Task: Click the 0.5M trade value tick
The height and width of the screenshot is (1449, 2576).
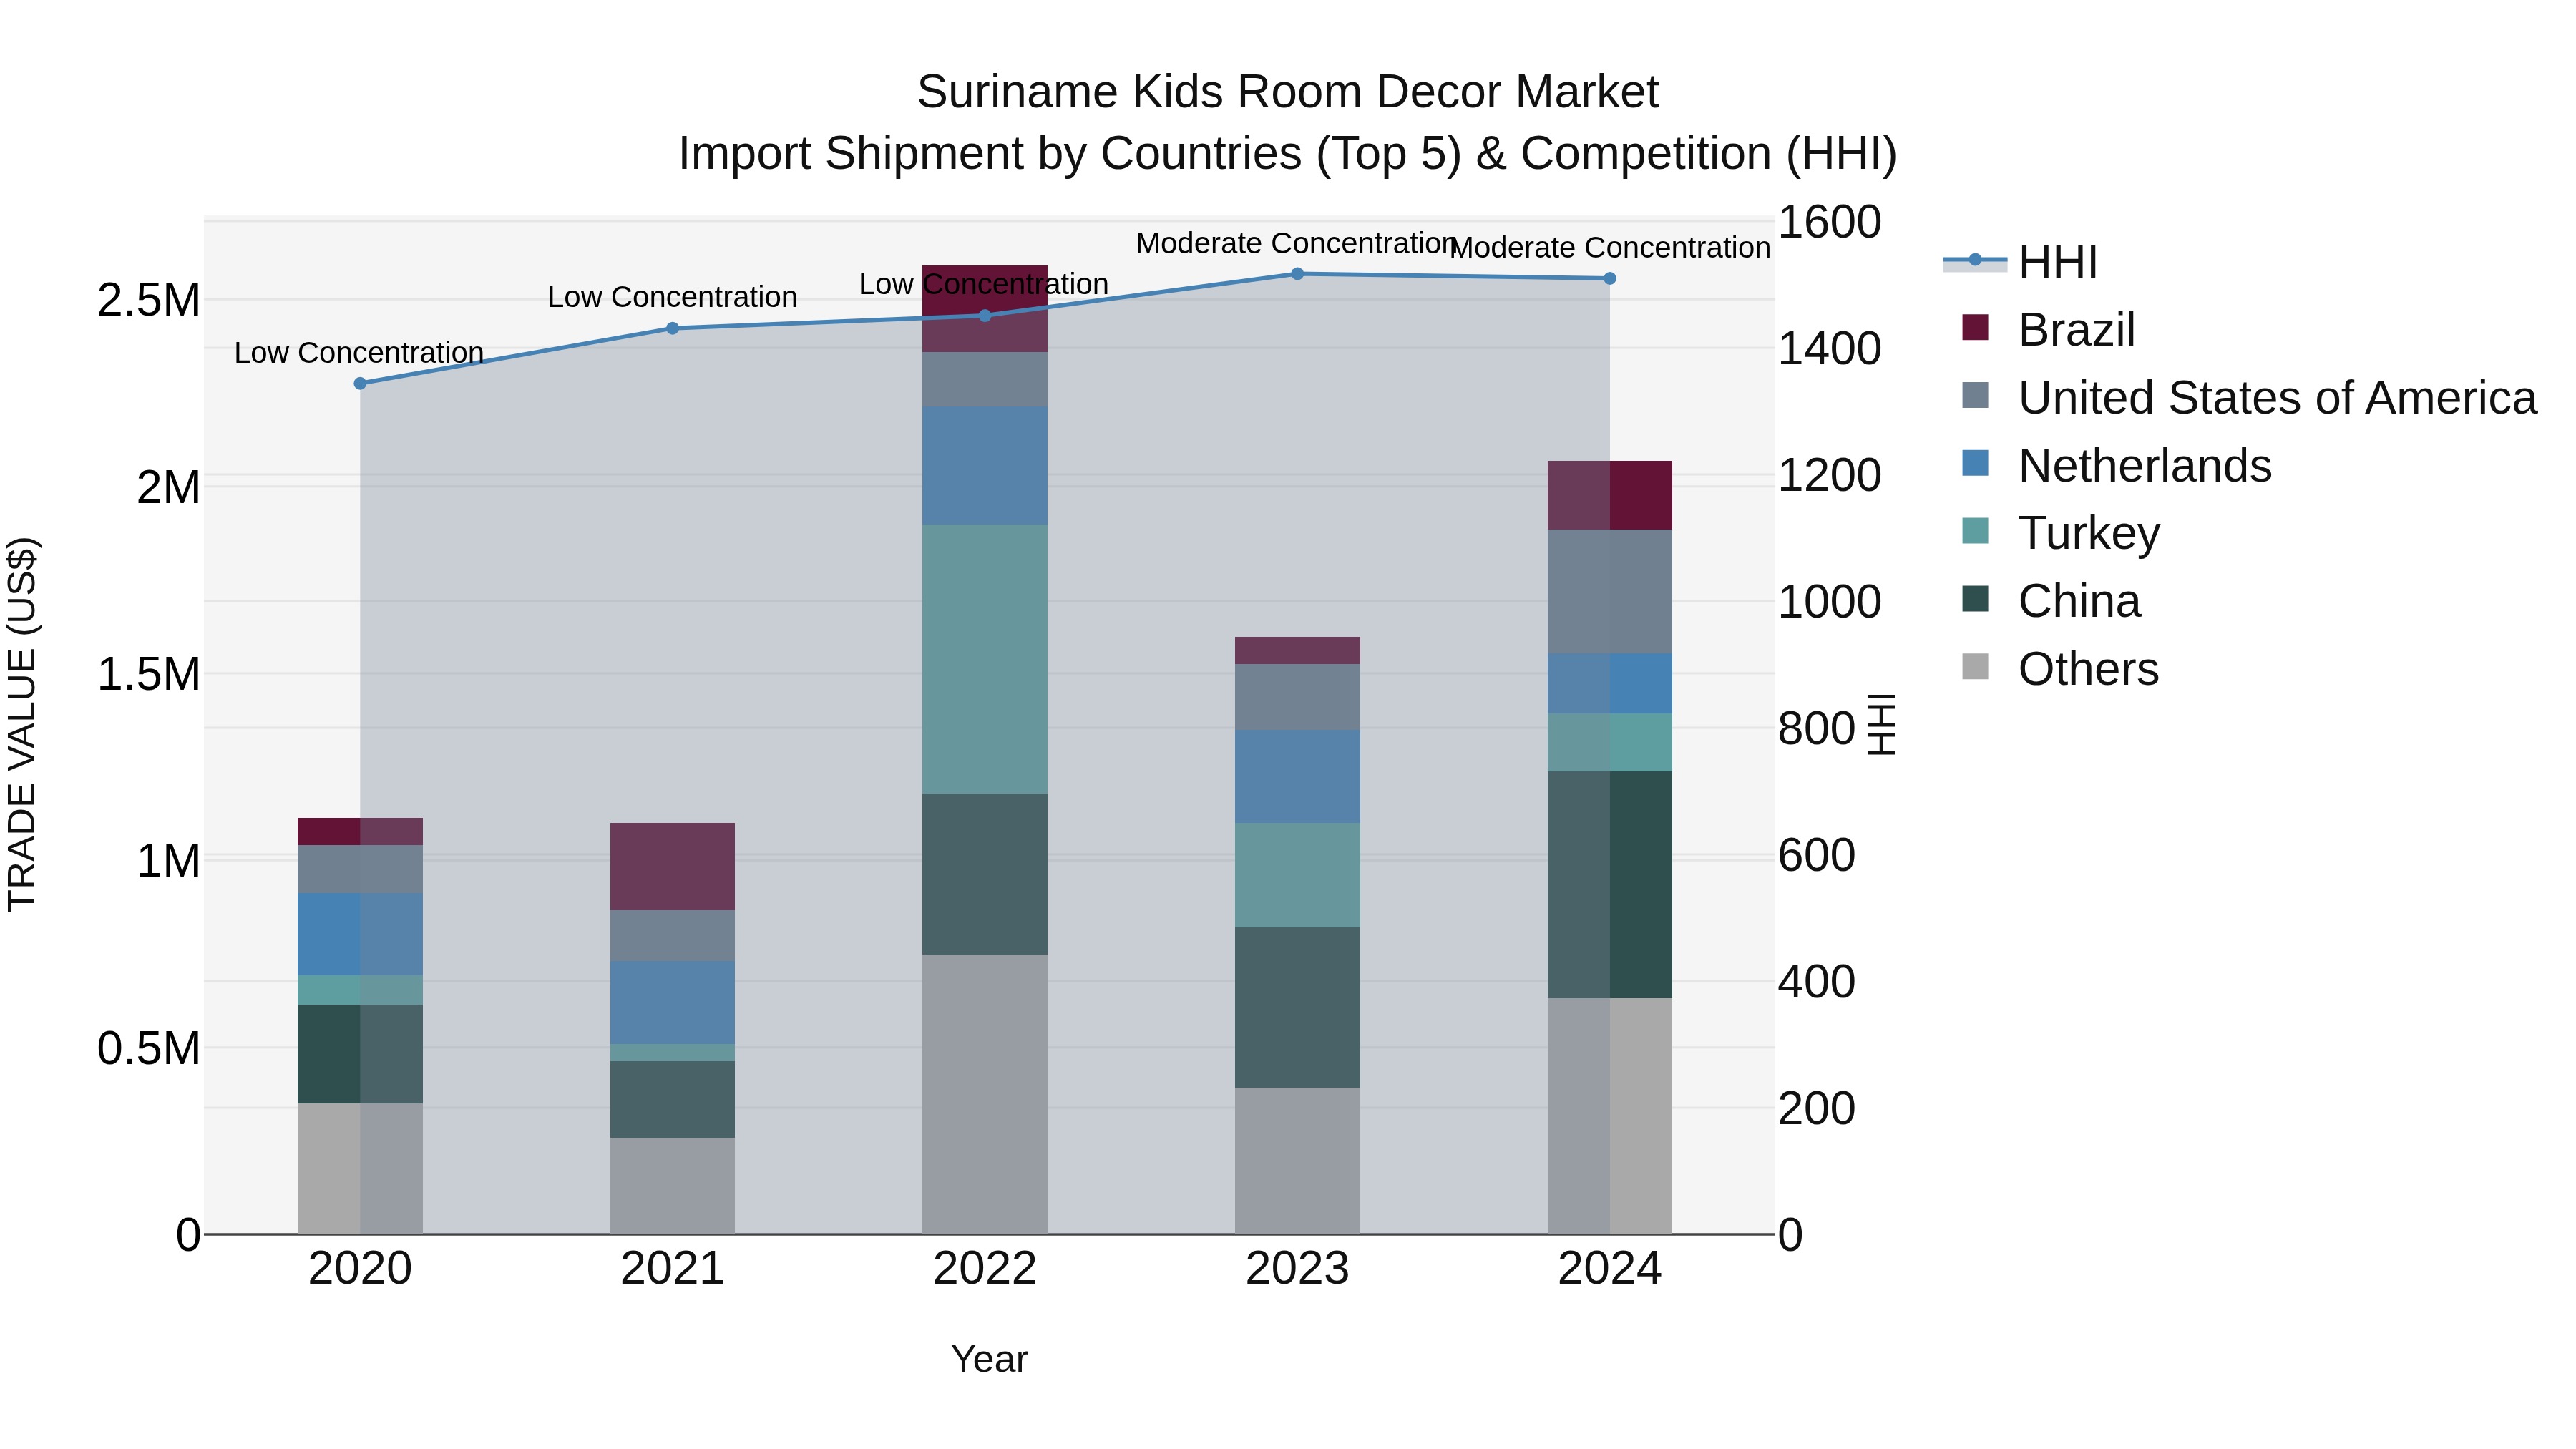Action: point(149,1048)
